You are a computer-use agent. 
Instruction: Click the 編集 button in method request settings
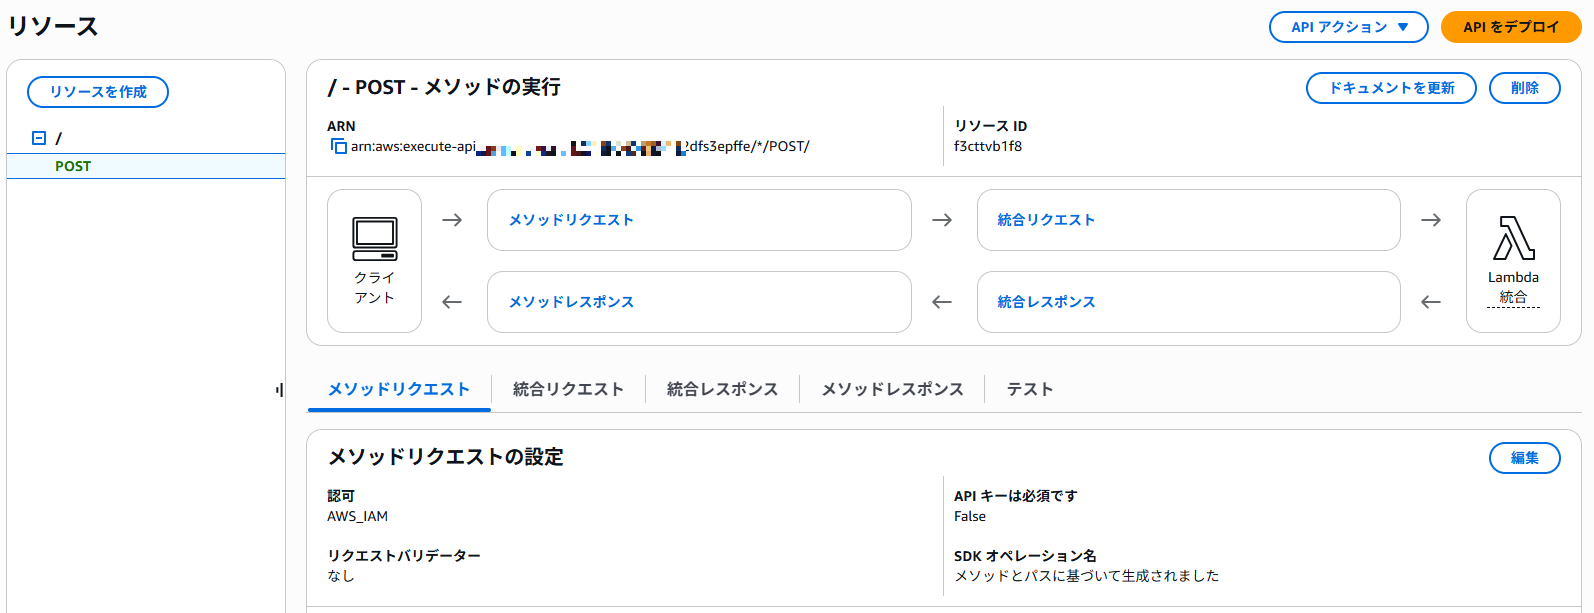(x=1525, y=458)
